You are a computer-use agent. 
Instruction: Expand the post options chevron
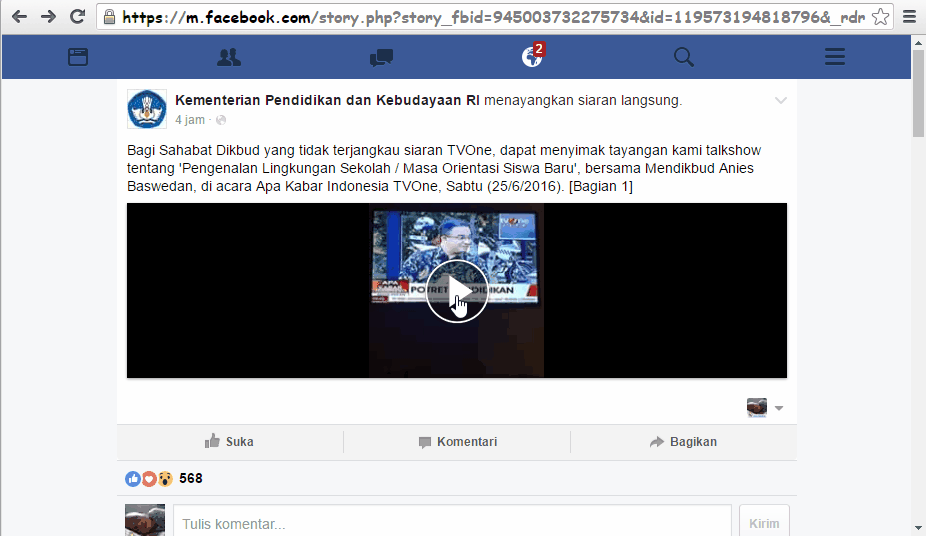click(781, 100)
